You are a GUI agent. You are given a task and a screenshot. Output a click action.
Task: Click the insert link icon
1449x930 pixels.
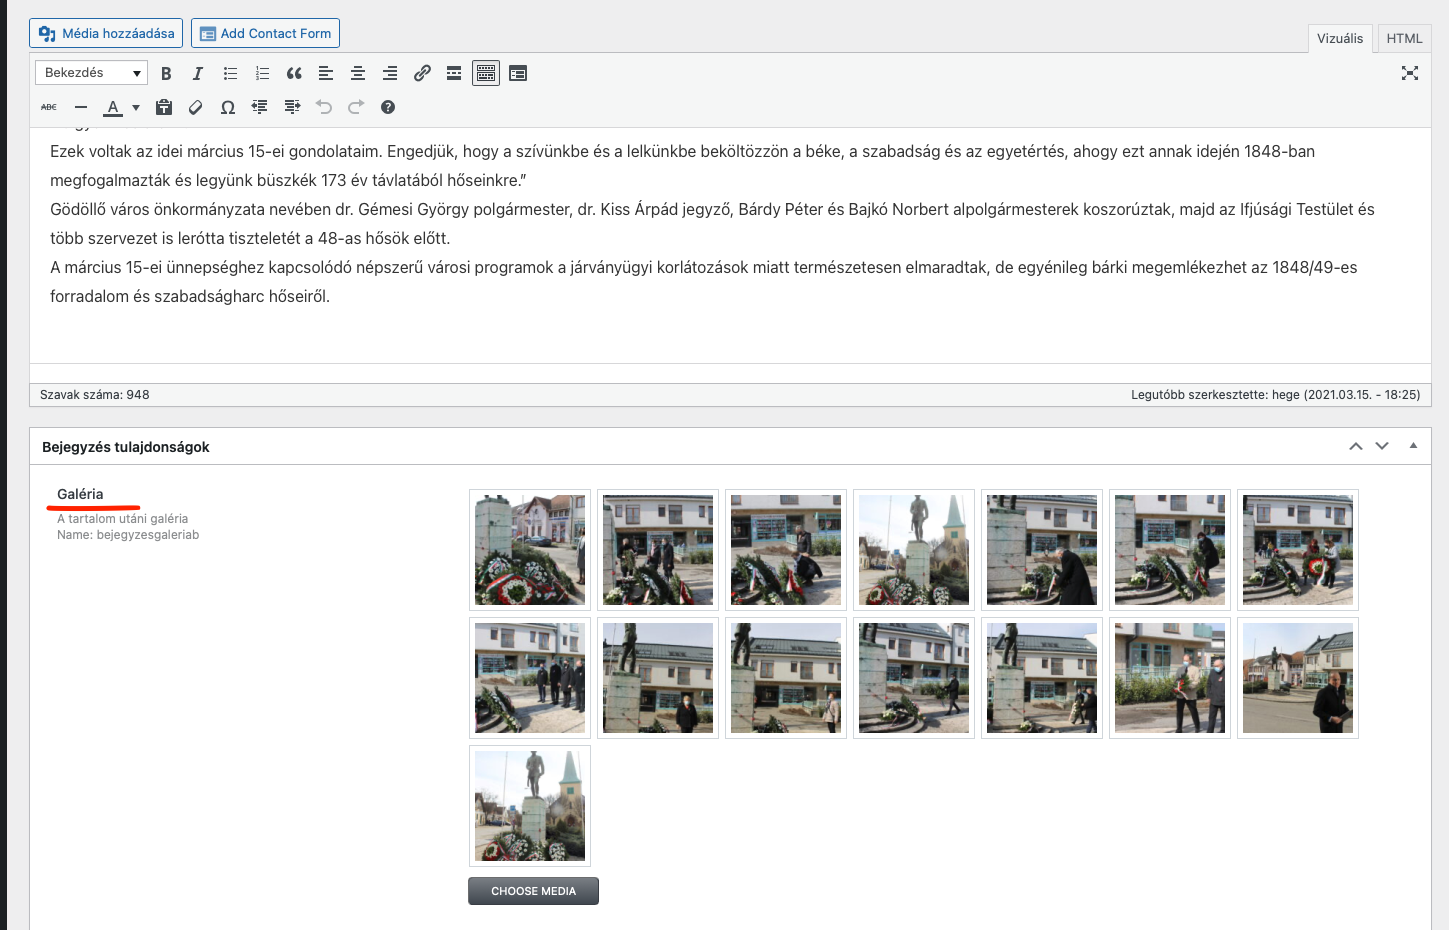click(422, 73)
